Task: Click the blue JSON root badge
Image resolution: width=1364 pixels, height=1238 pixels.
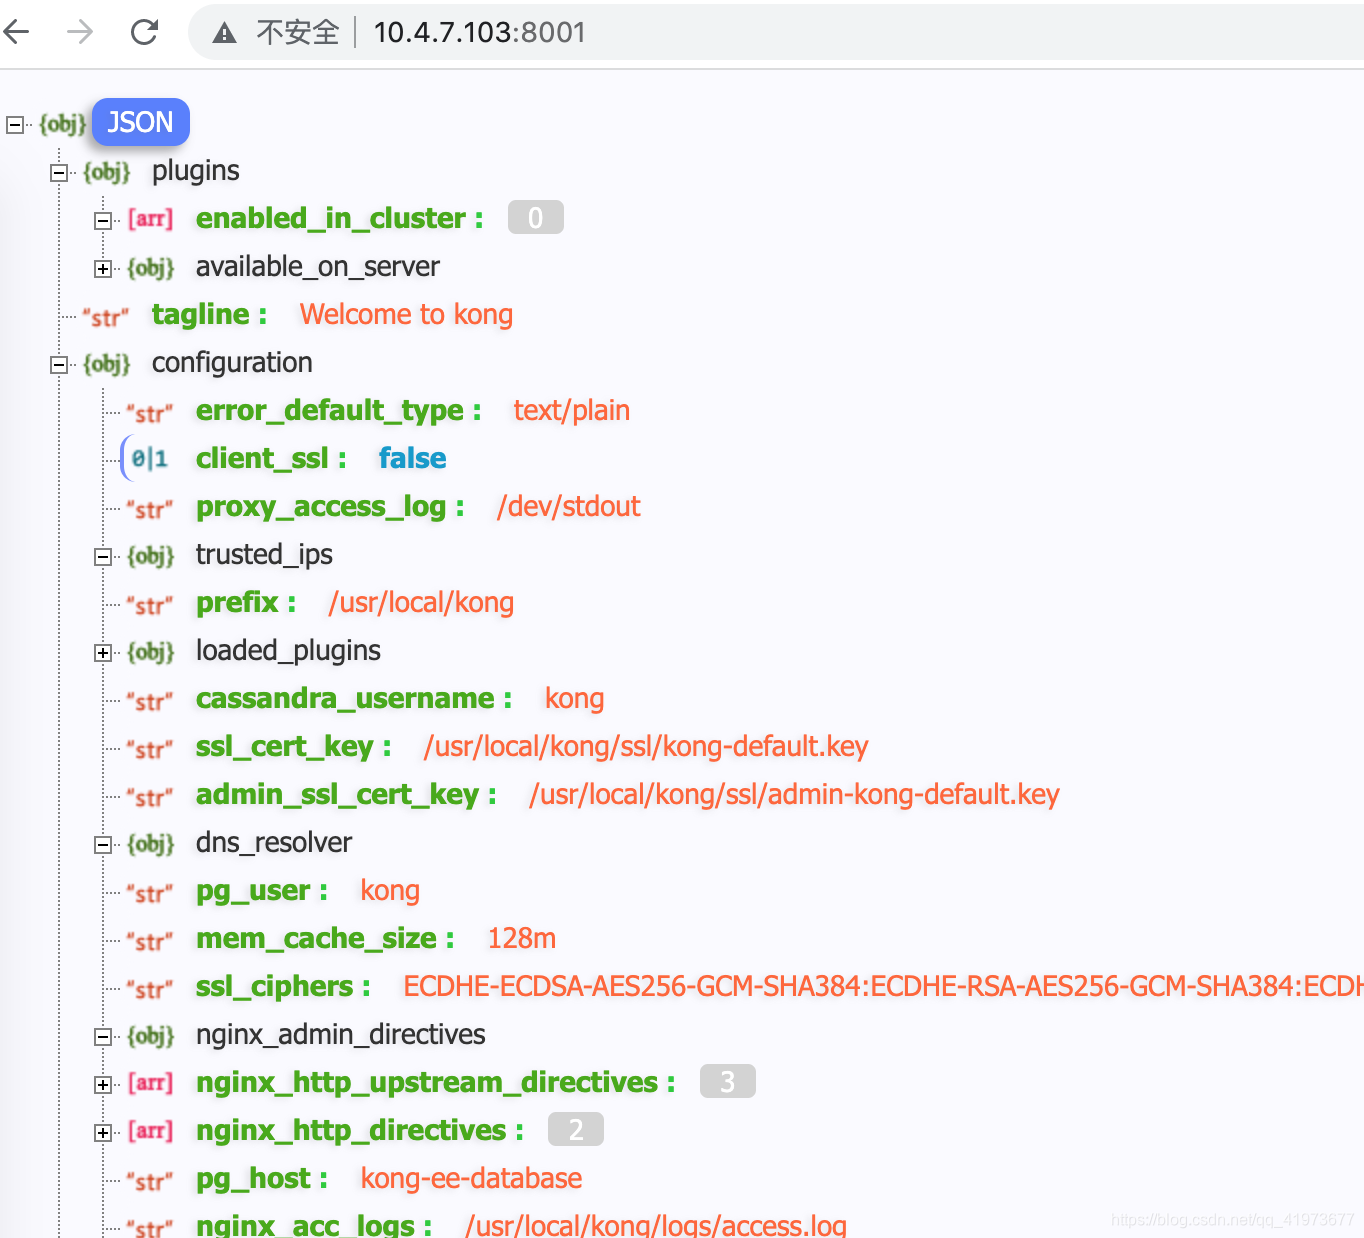Action: click(141, 122)
